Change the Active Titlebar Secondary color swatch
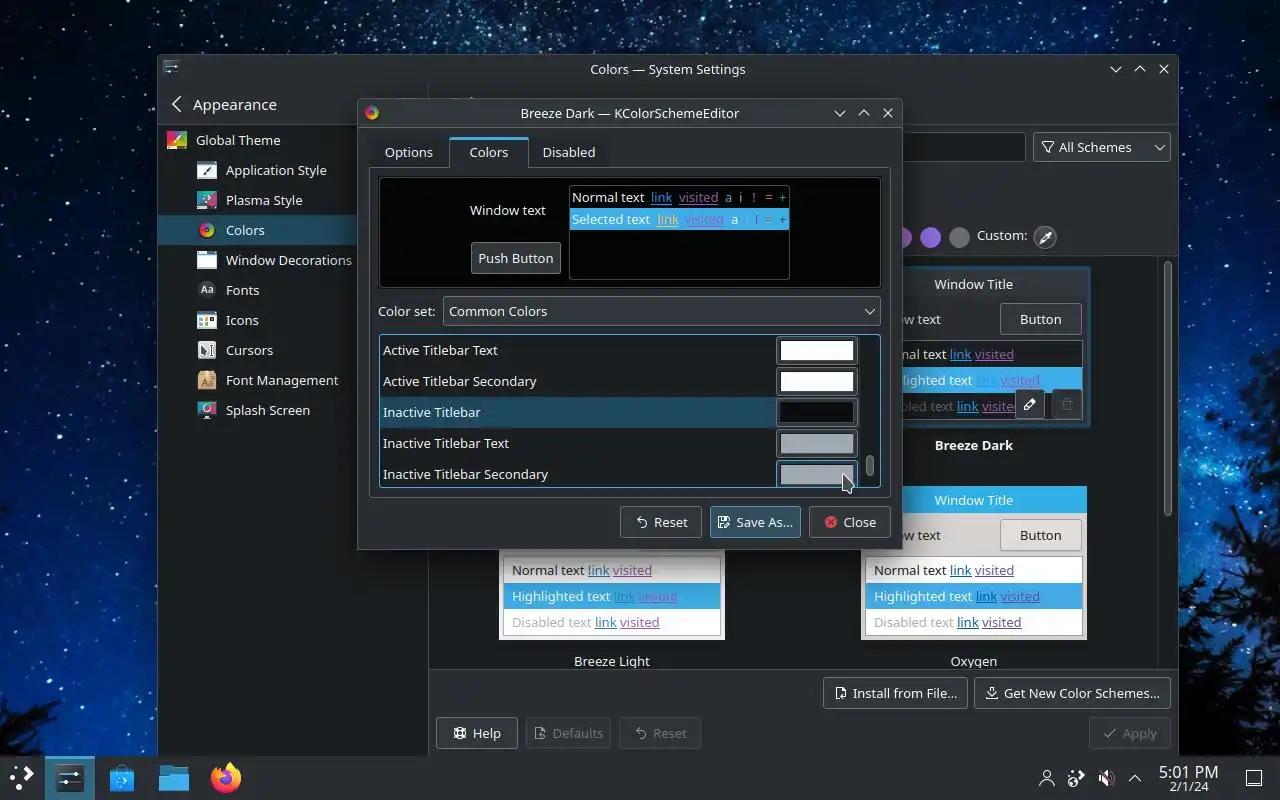Image resolution: width=1280 pixels, height=800 pixels. pos(817,381)
